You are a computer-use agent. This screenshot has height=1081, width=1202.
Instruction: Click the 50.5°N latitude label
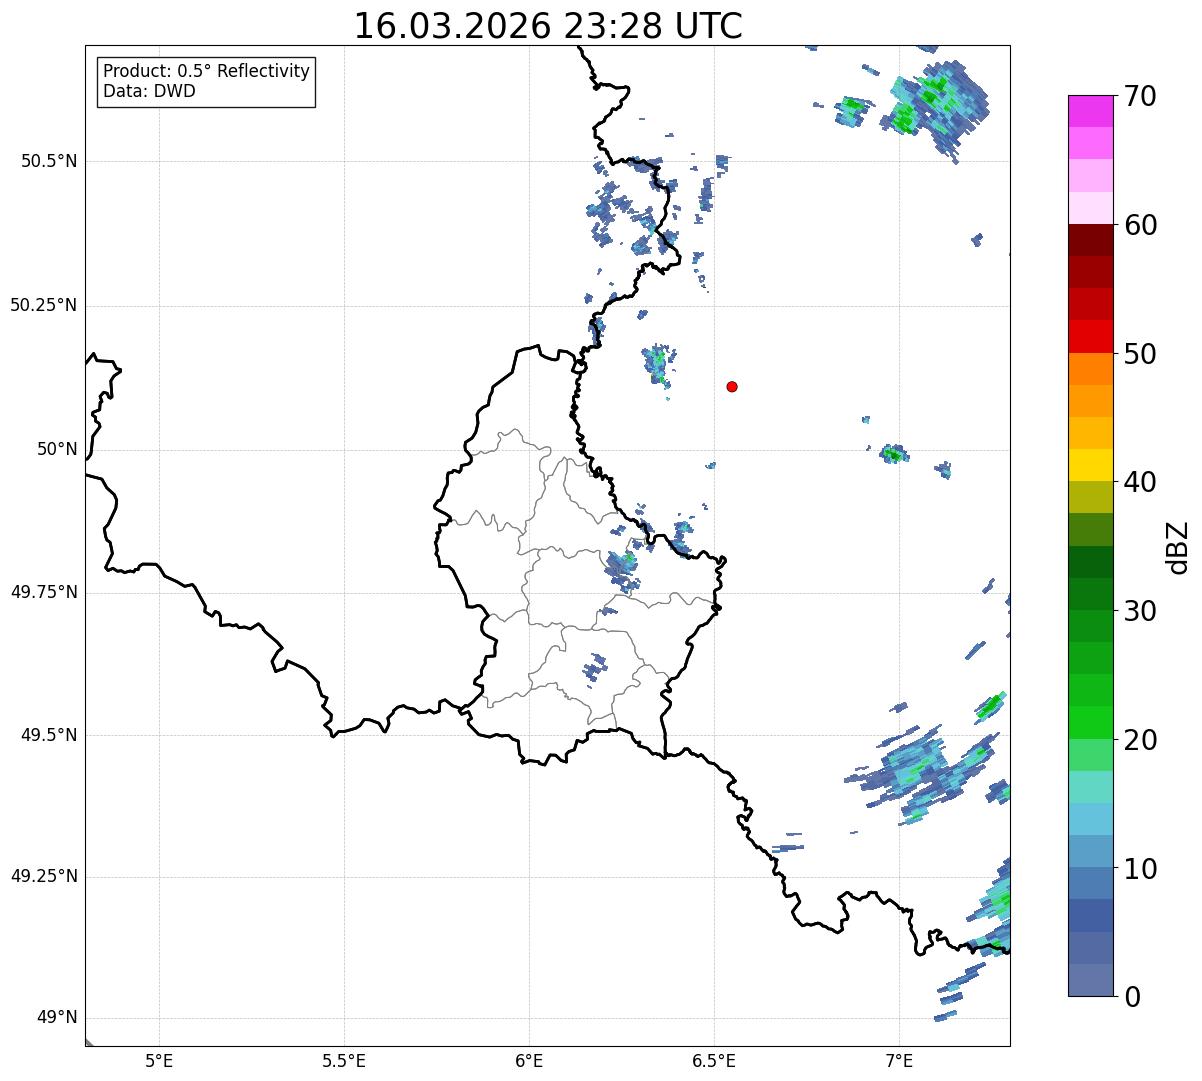(49, 161)
